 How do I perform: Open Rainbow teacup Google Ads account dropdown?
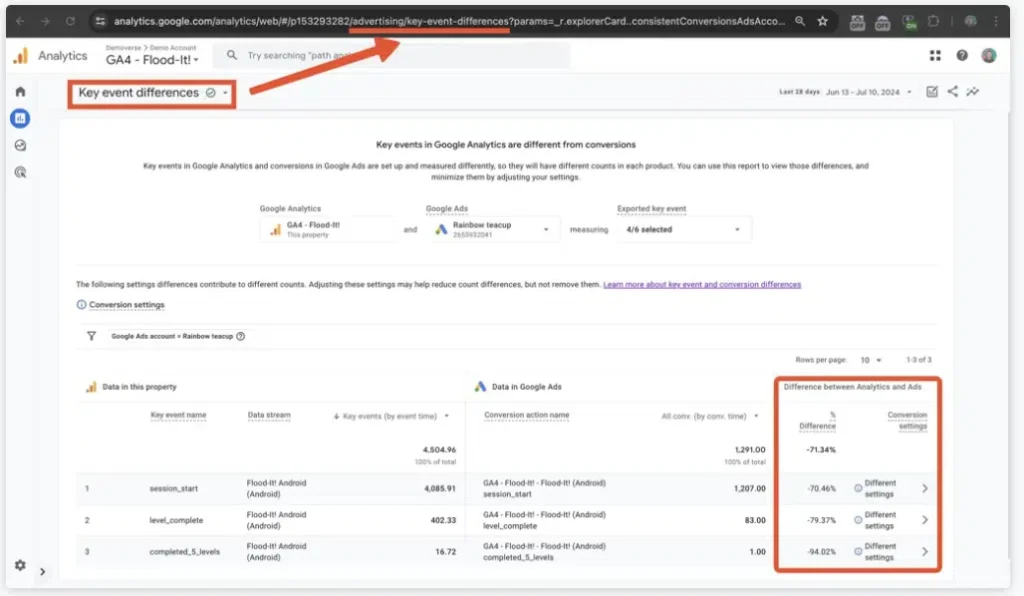point(494,229)
